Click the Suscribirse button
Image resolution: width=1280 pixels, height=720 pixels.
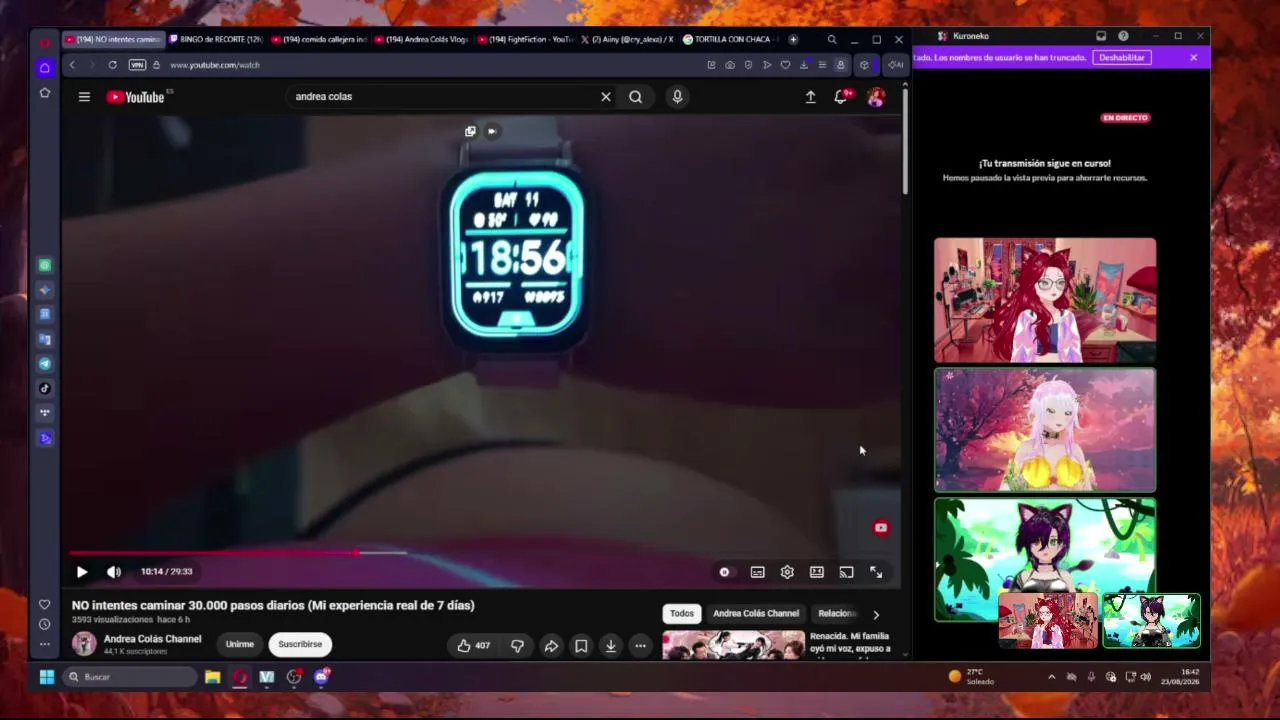tap(300, 644)
